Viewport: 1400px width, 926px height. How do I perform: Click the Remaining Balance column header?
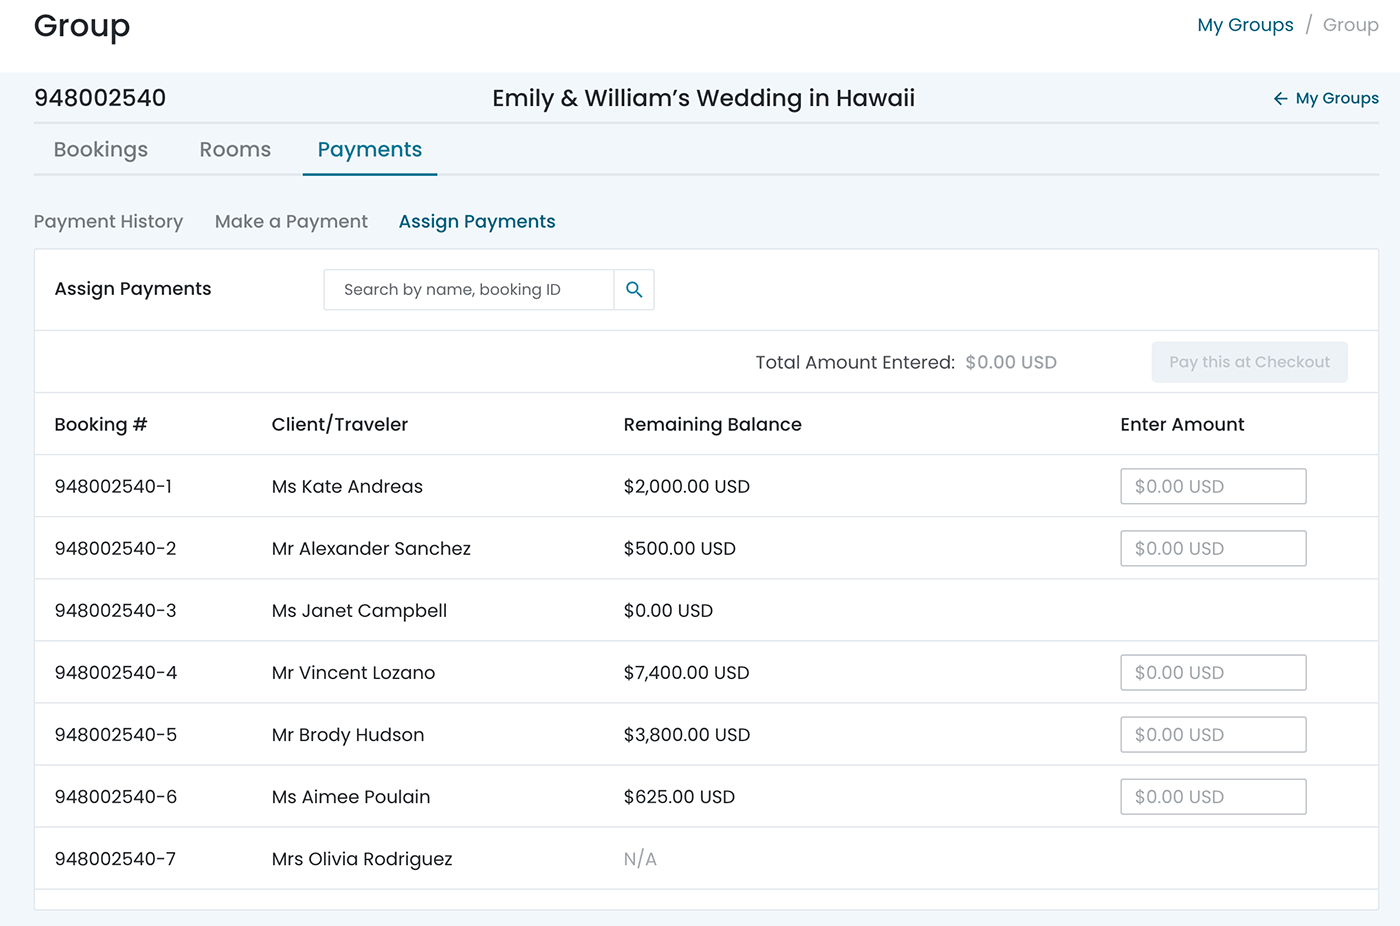[712, 425]
